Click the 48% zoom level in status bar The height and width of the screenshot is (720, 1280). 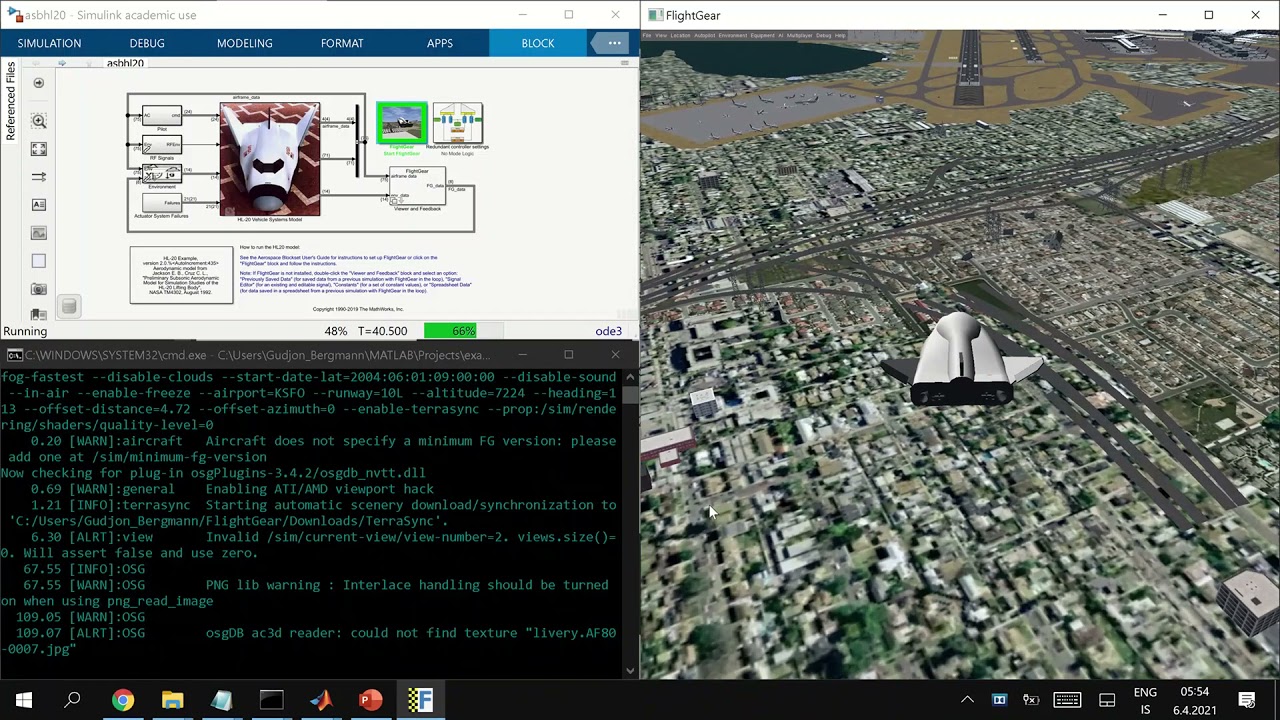[x=336, y=331]
